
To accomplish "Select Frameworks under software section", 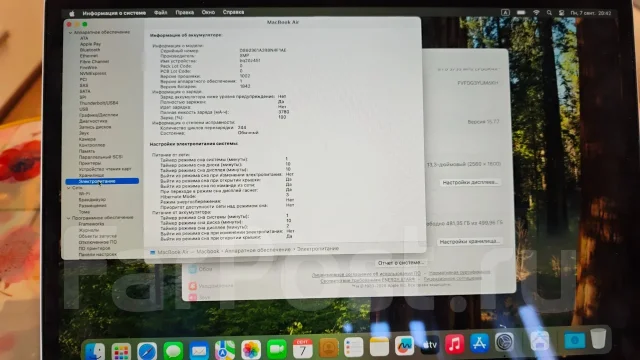I will tap(91, 224).
